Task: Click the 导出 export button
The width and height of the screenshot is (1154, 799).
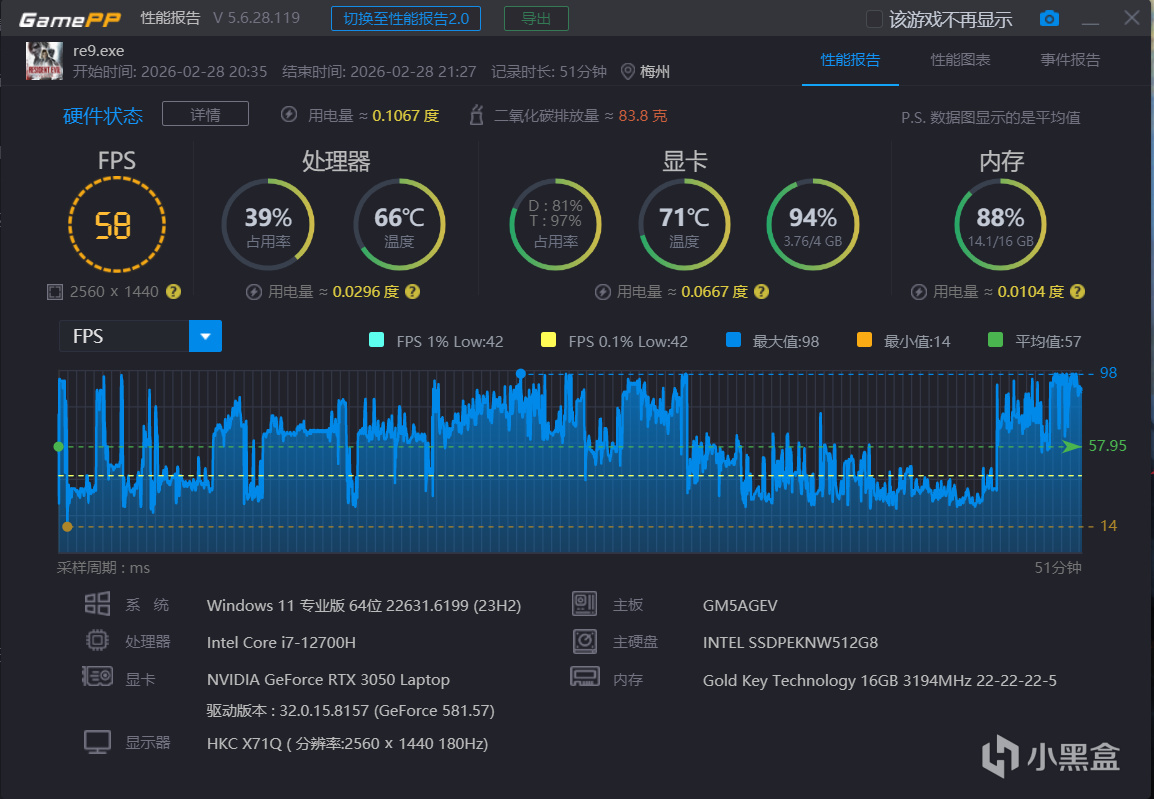Action: pos(536,18)
